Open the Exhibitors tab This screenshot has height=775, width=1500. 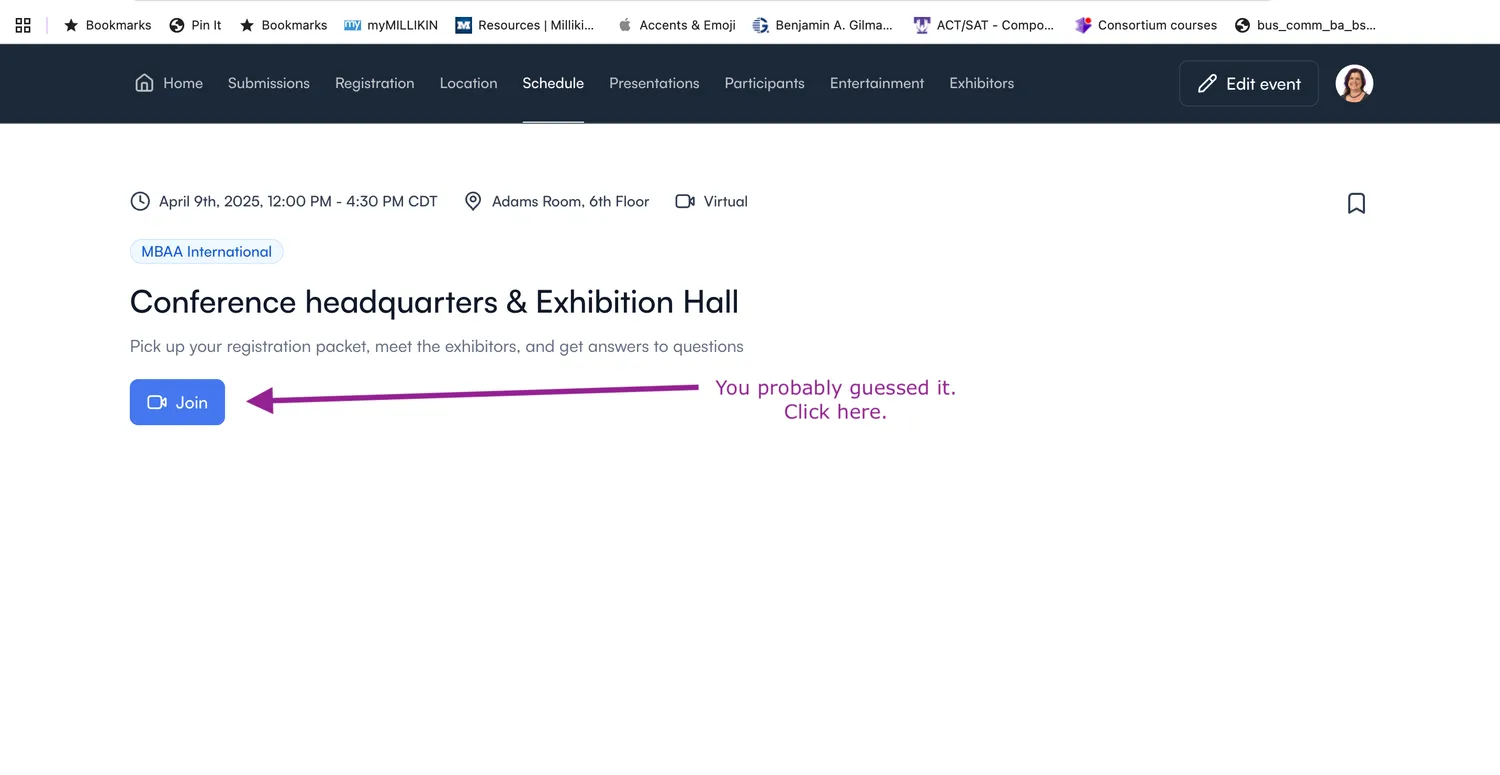(981, 83)
